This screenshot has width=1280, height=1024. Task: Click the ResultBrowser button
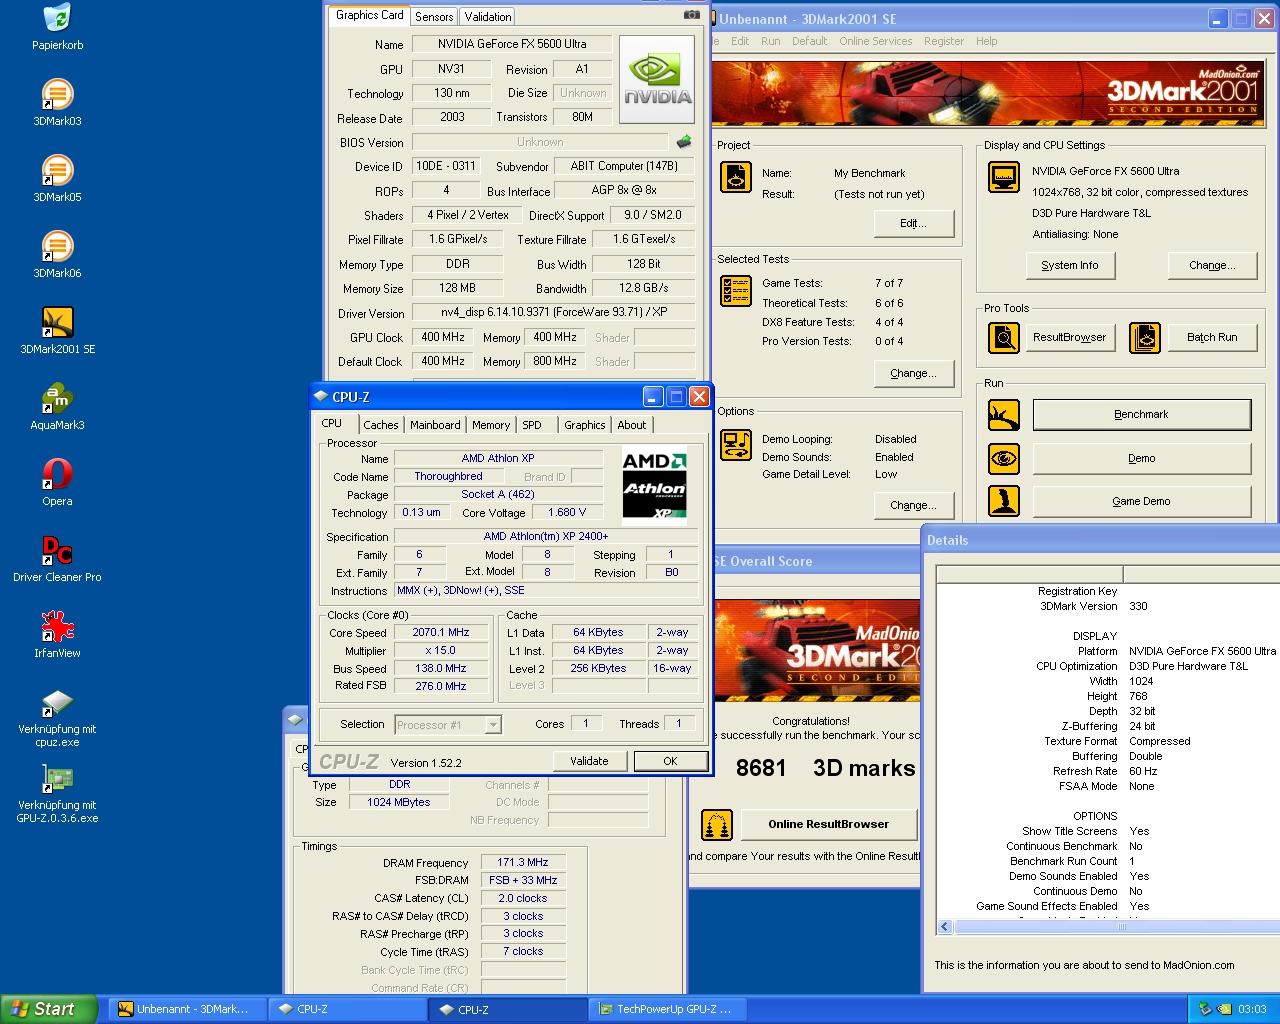tap(1069, 338)
